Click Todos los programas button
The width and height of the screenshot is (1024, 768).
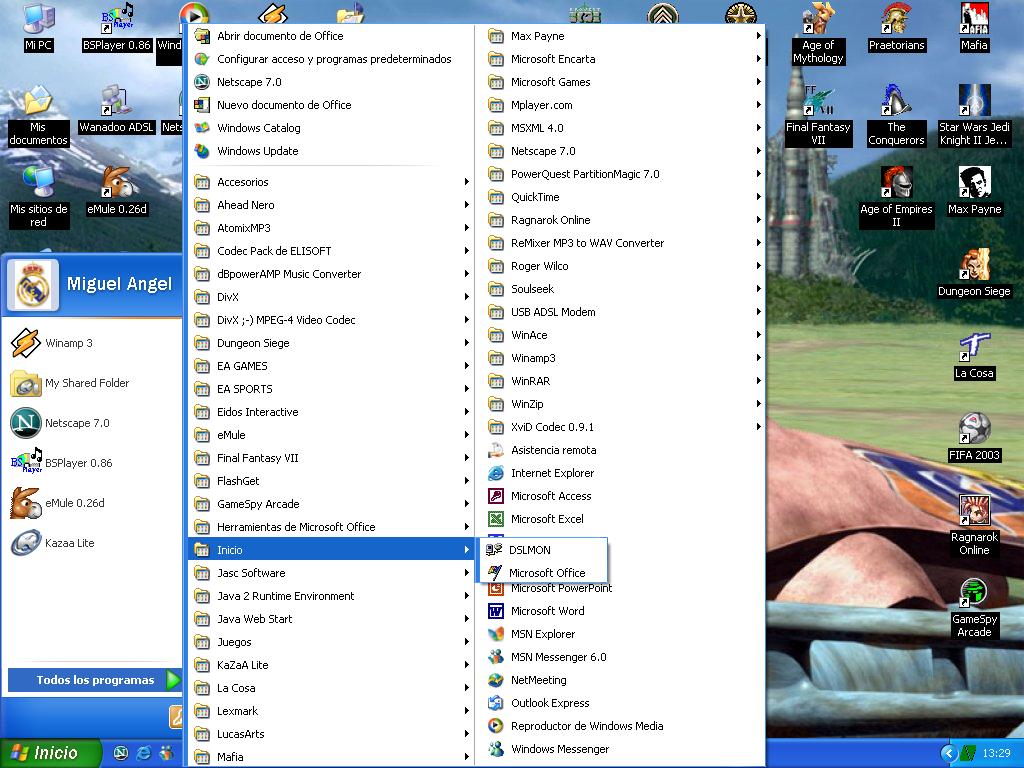coord(95,680)
